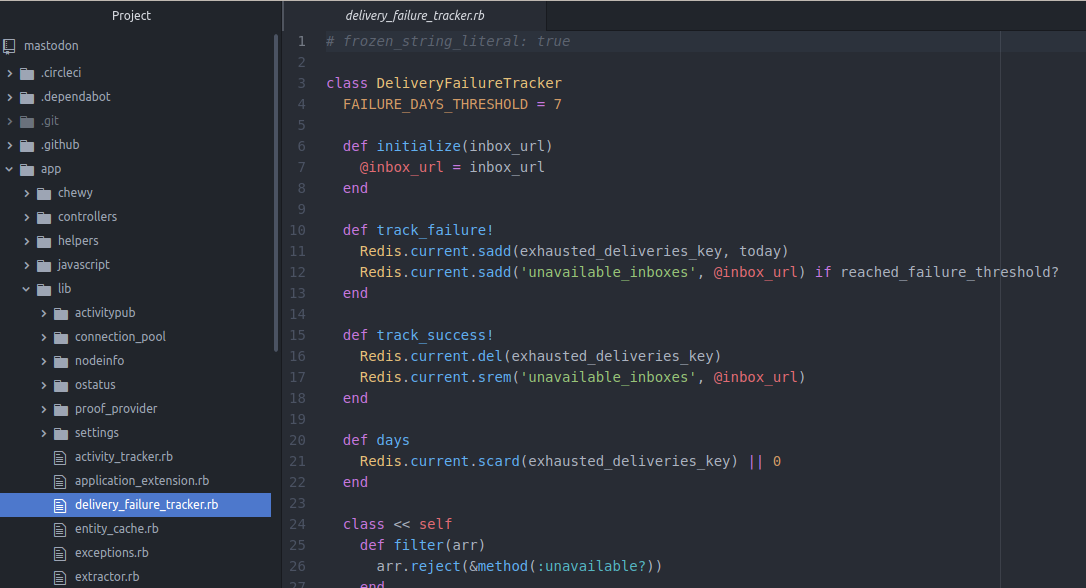This screenshot has height=588, width=1086.
Task: Click the folder icon next to controllers
Action: [x=45, y=216]
